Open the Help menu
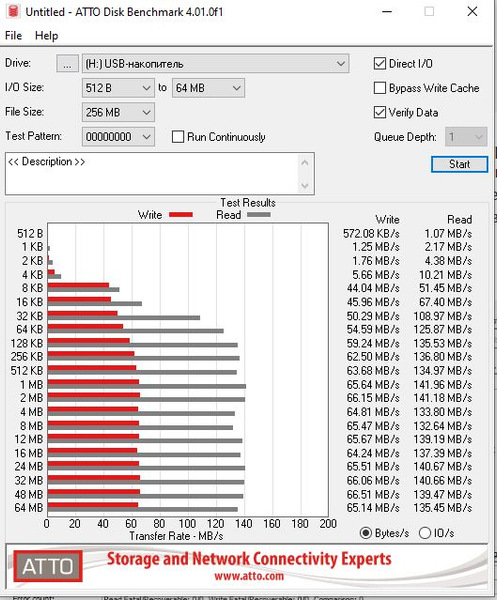The image size is (497, 600). 46,36
